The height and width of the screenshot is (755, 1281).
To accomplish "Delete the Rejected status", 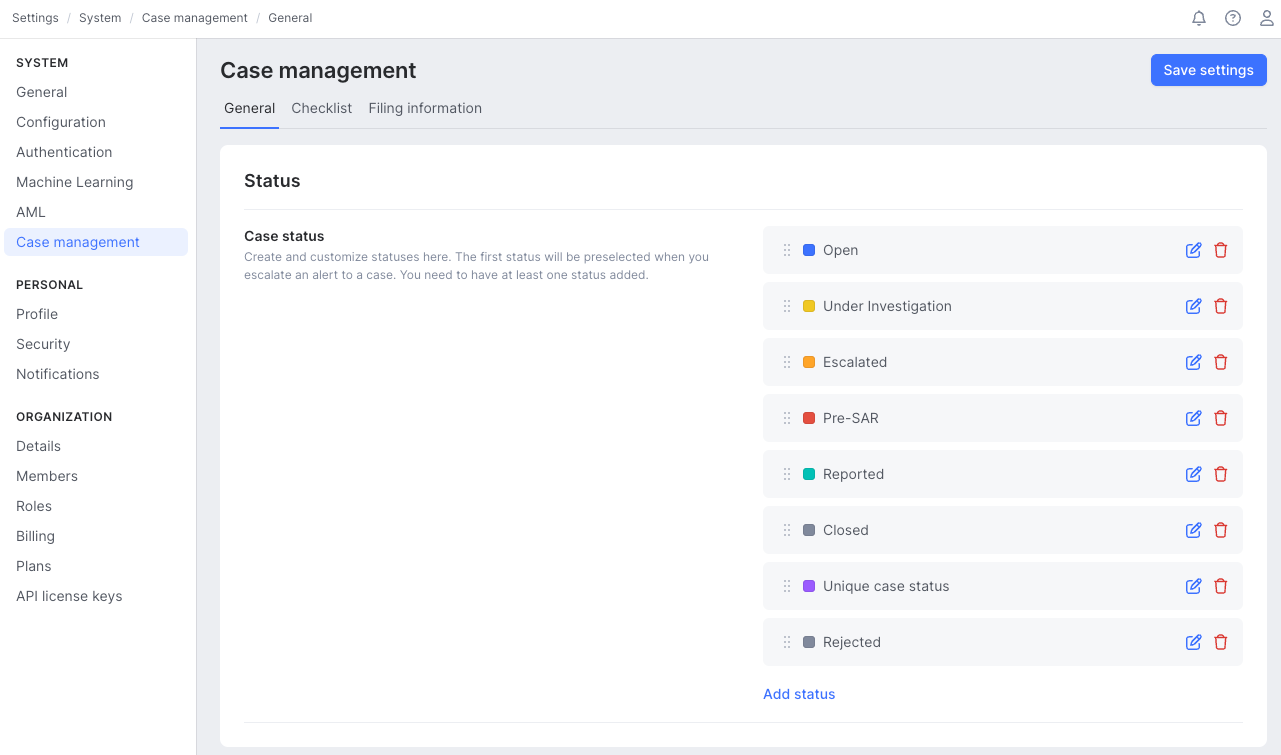I will point(1220,642).
